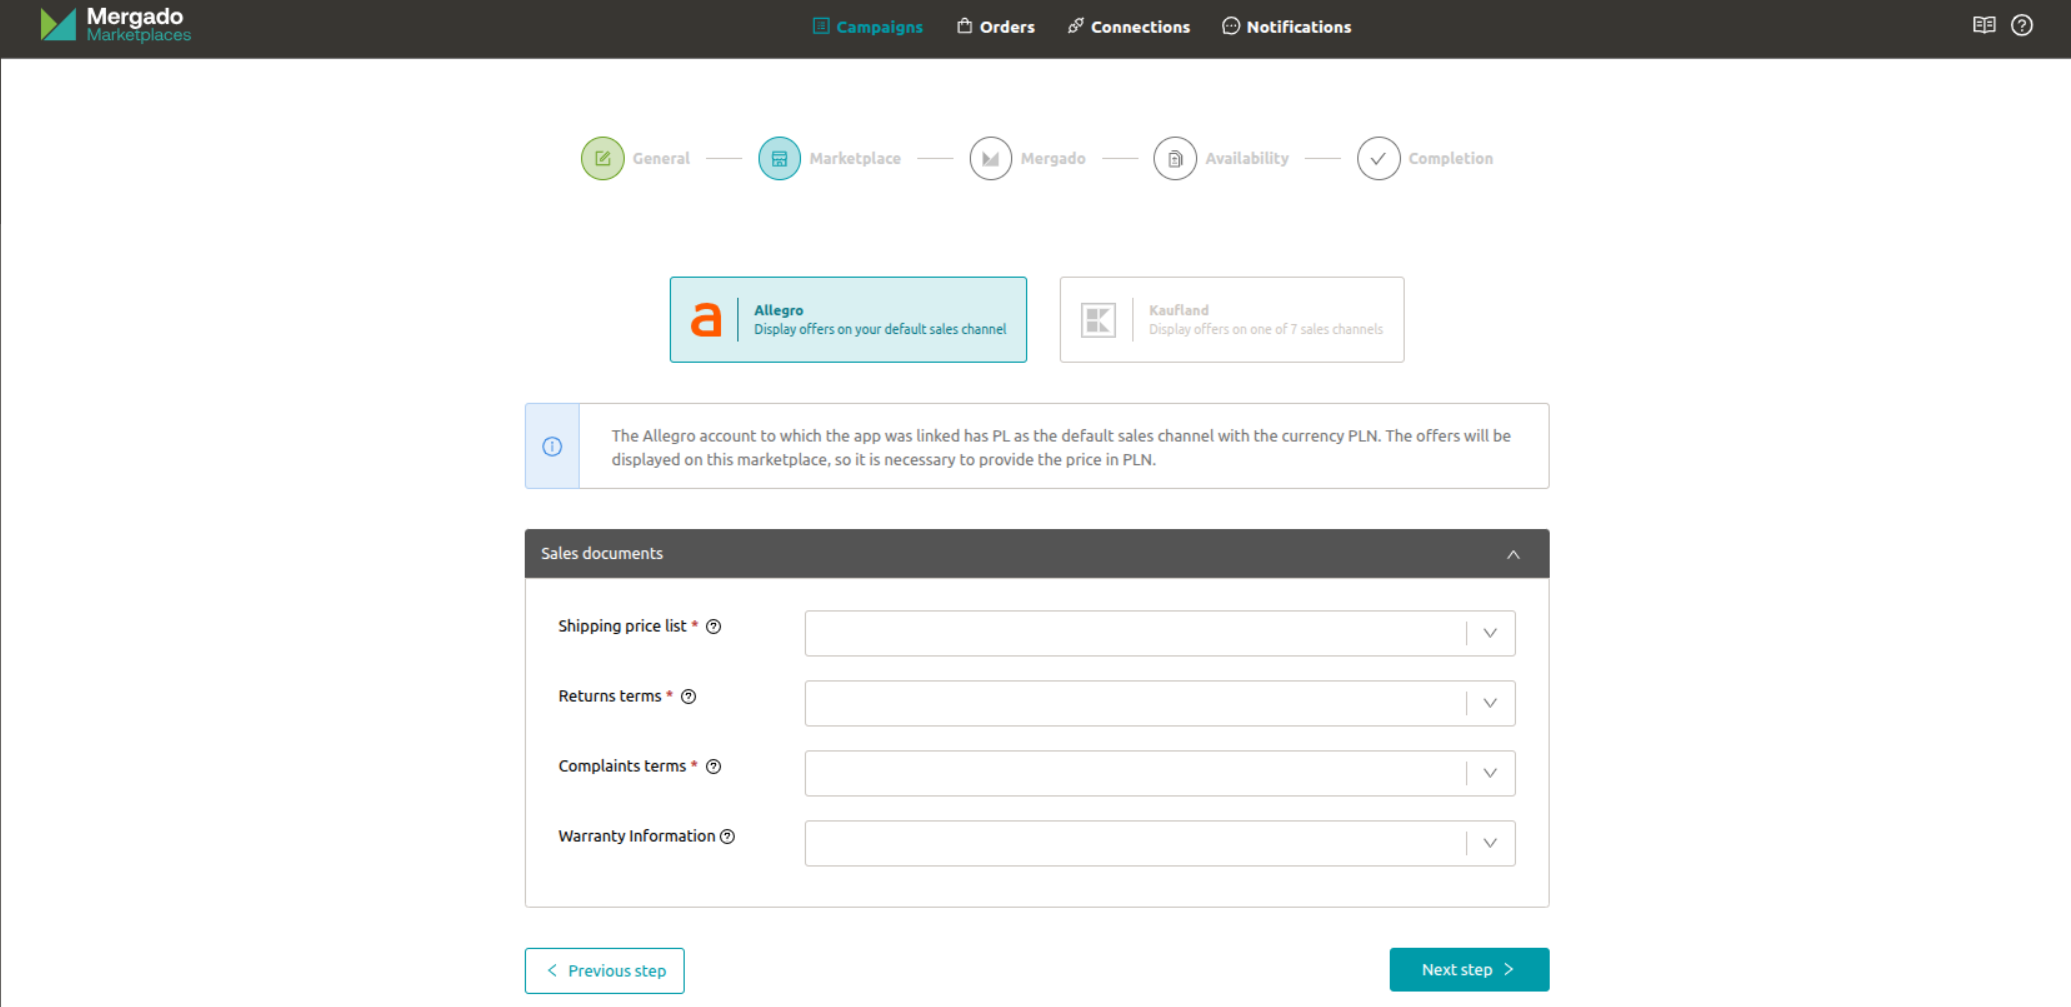
Task: Open the Complaints terms dropdown
Action: tap(1159, 773)
